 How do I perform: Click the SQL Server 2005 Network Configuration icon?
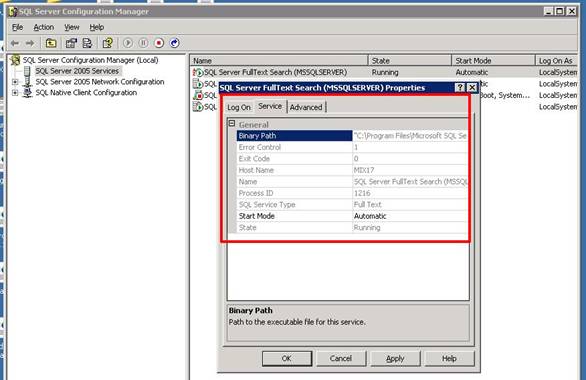tap(27, 82)
